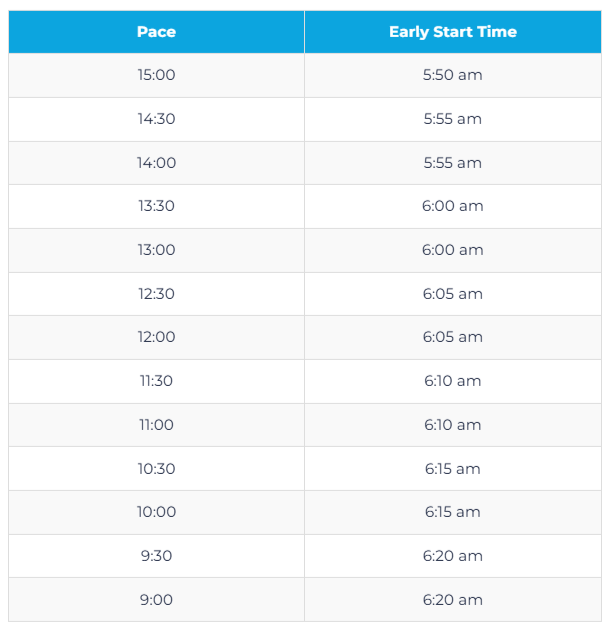614x631 pixels.
Task: Click the Early Start Time header
Action: click(453, 32)
